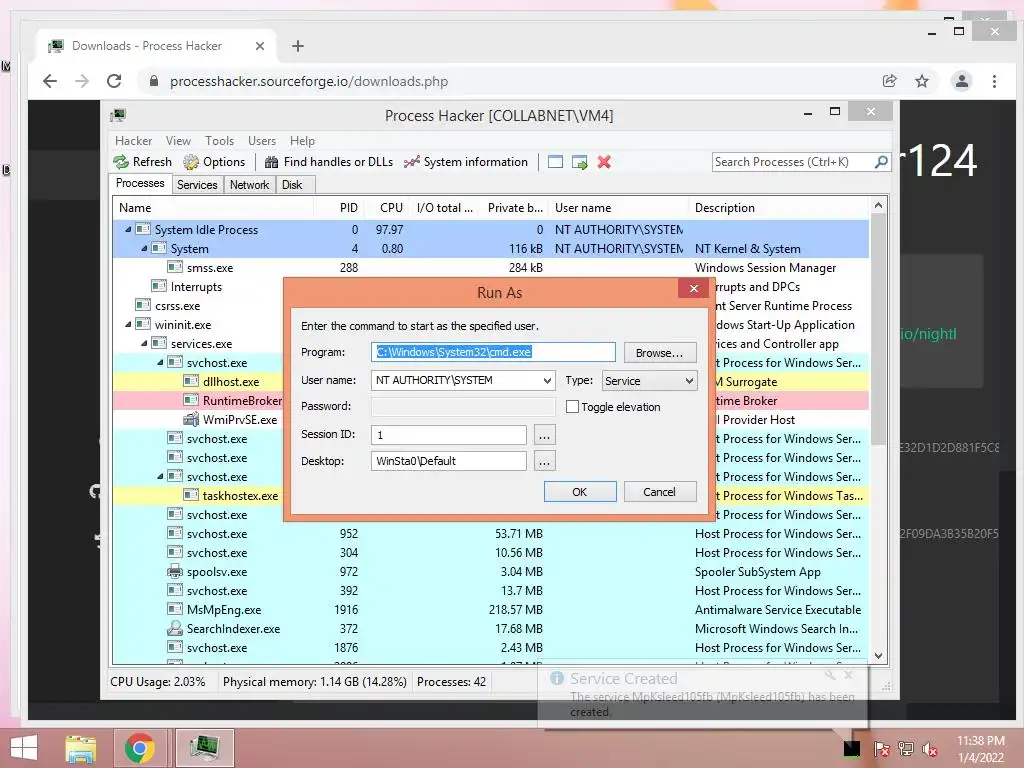Image resolution: width=1024 pixels, height=768 pixels.
Task: Open the View menu
Action: pos(178,140)
